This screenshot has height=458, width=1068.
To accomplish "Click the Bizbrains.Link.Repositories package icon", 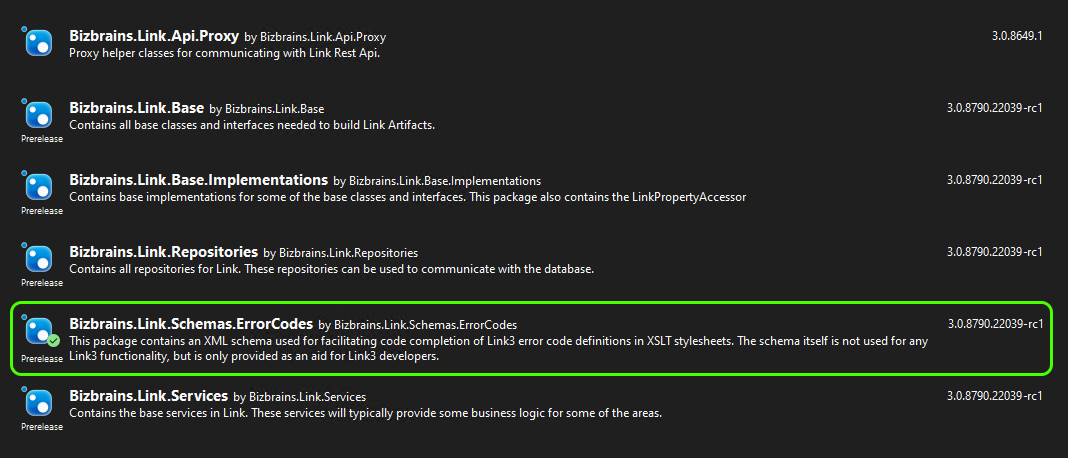I will click(x=38, y=258).
